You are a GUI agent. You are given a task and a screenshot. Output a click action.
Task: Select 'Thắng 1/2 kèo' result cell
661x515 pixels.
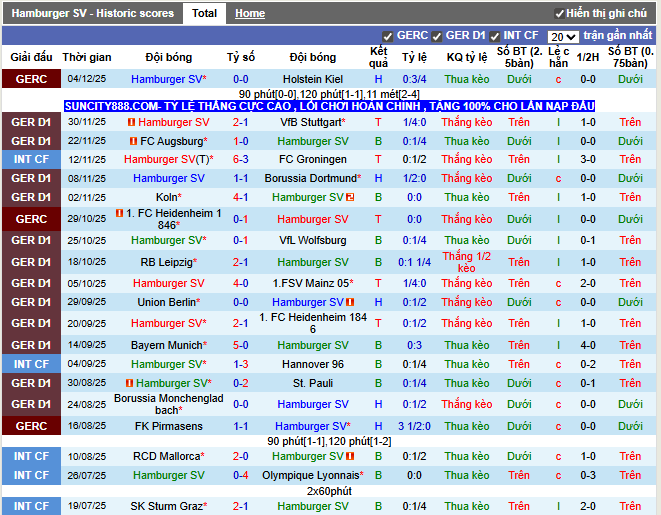click(467, 262)
